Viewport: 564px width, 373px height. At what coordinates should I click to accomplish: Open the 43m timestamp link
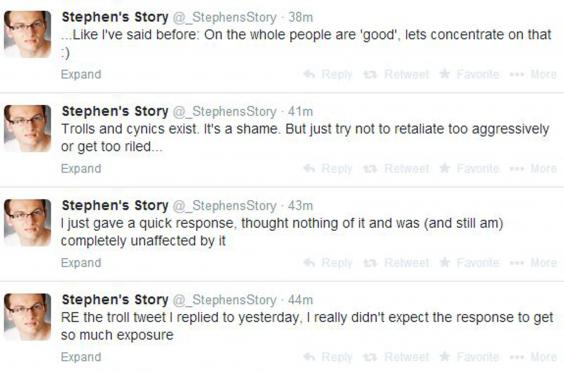pyautogui.click(x=300, y=206)
